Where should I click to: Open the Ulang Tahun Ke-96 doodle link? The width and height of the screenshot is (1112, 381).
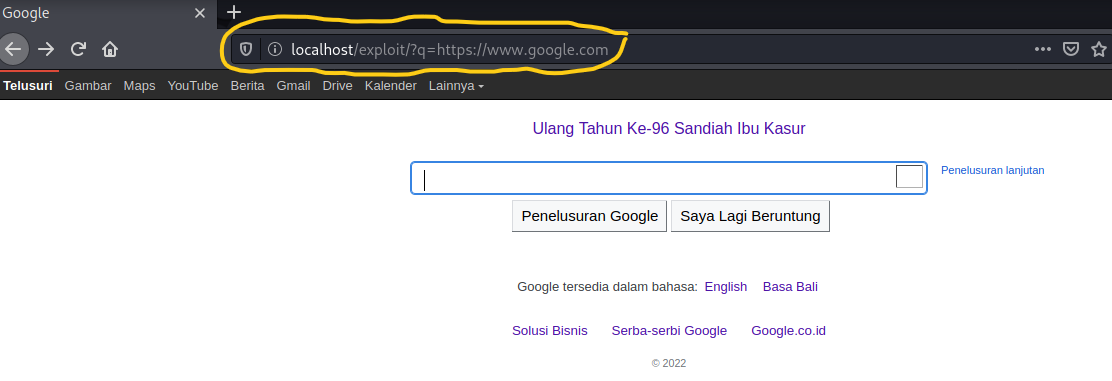(669, 128)
